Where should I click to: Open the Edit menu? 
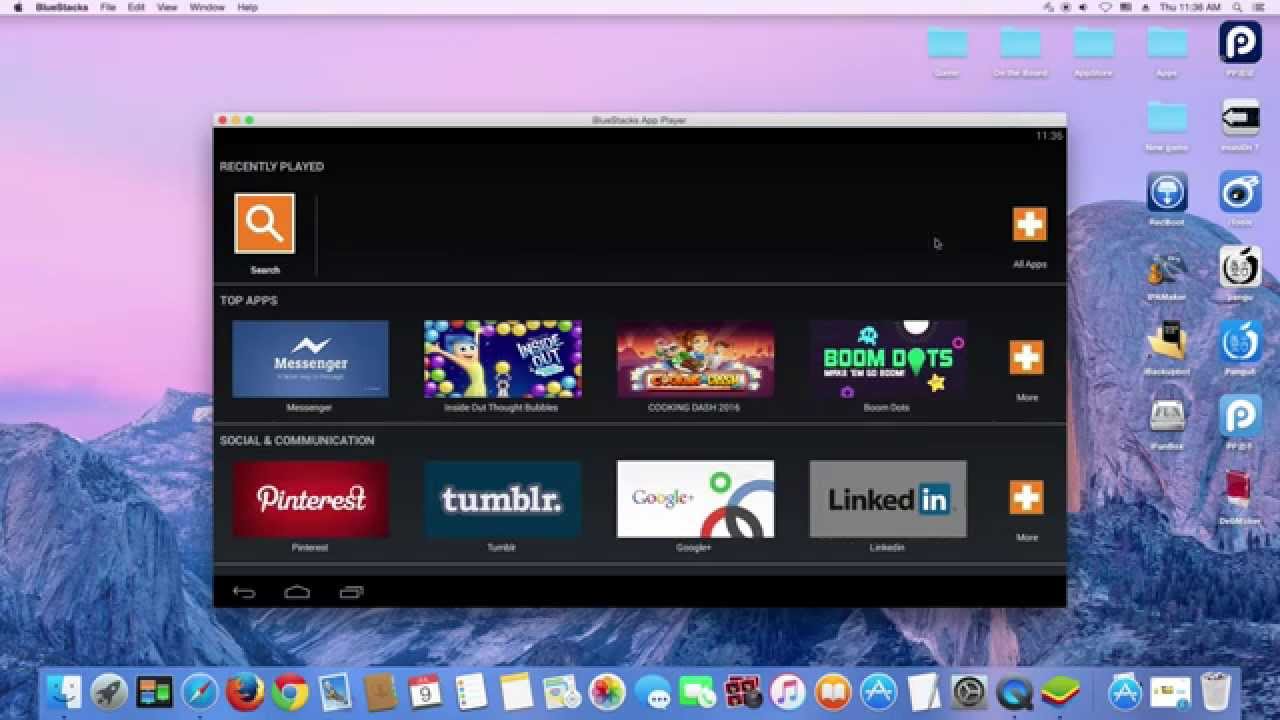136,7
